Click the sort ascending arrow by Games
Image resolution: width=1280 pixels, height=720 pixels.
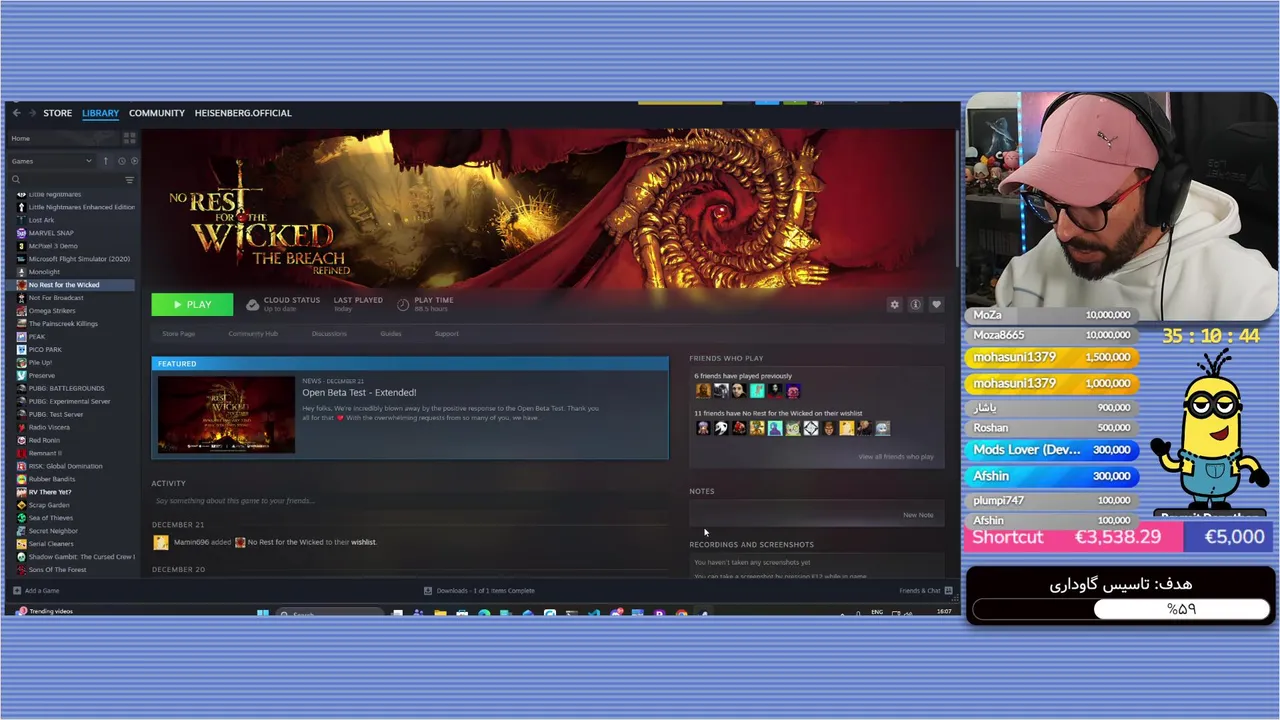click(106, 161)
